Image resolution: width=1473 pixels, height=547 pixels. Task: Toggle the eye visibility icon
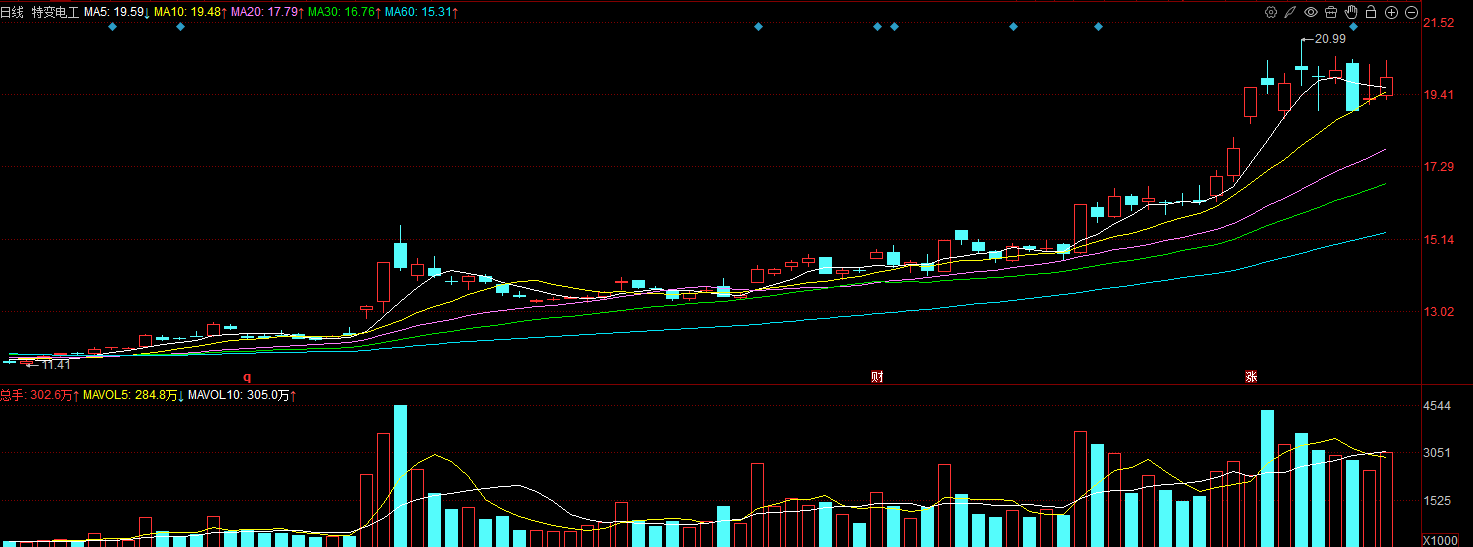1311,12
